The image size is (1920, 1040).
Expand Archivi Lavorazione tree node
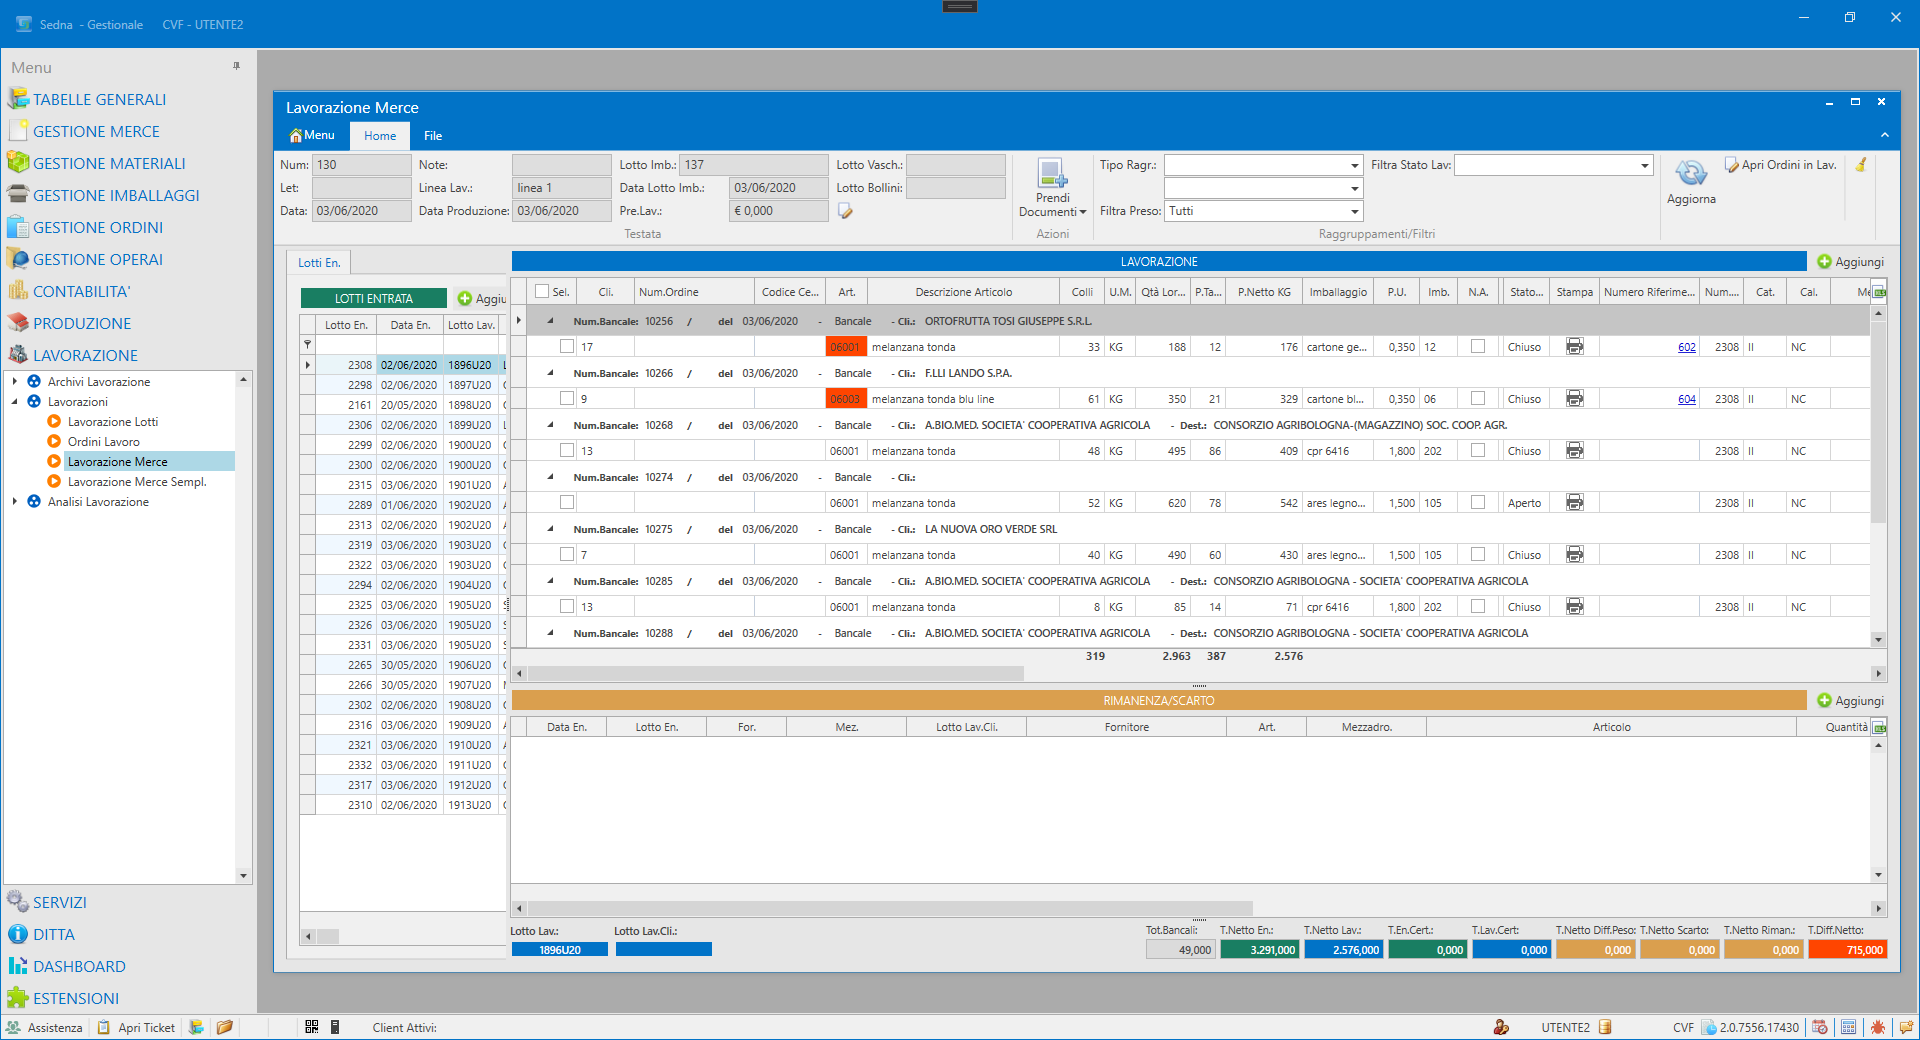tap(14, 381)
